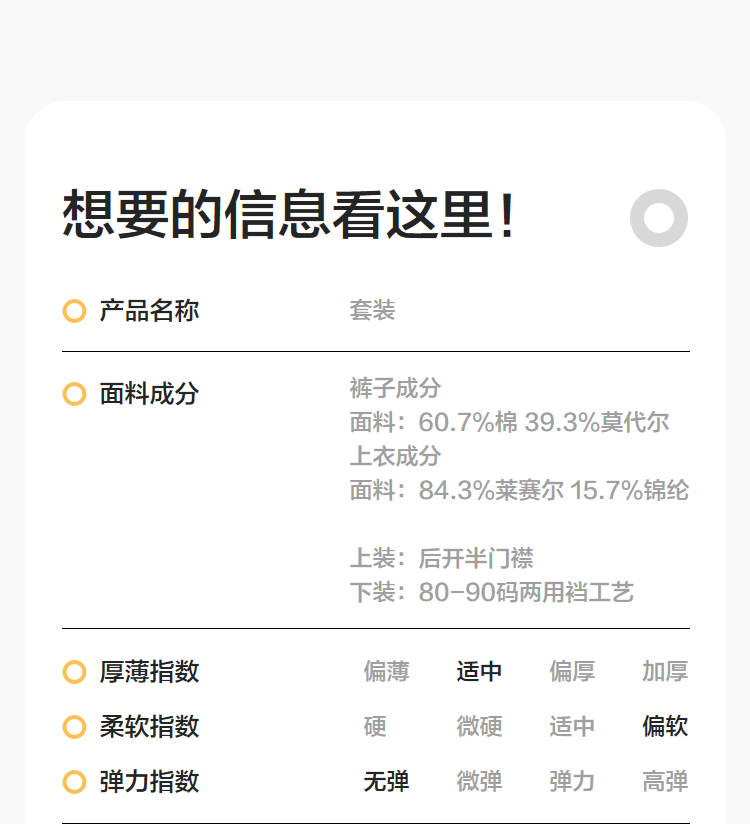Viewport: 750px width, 824px height.
Task: Select 微弹 elasticity option
Action: [x=479, y=782]
